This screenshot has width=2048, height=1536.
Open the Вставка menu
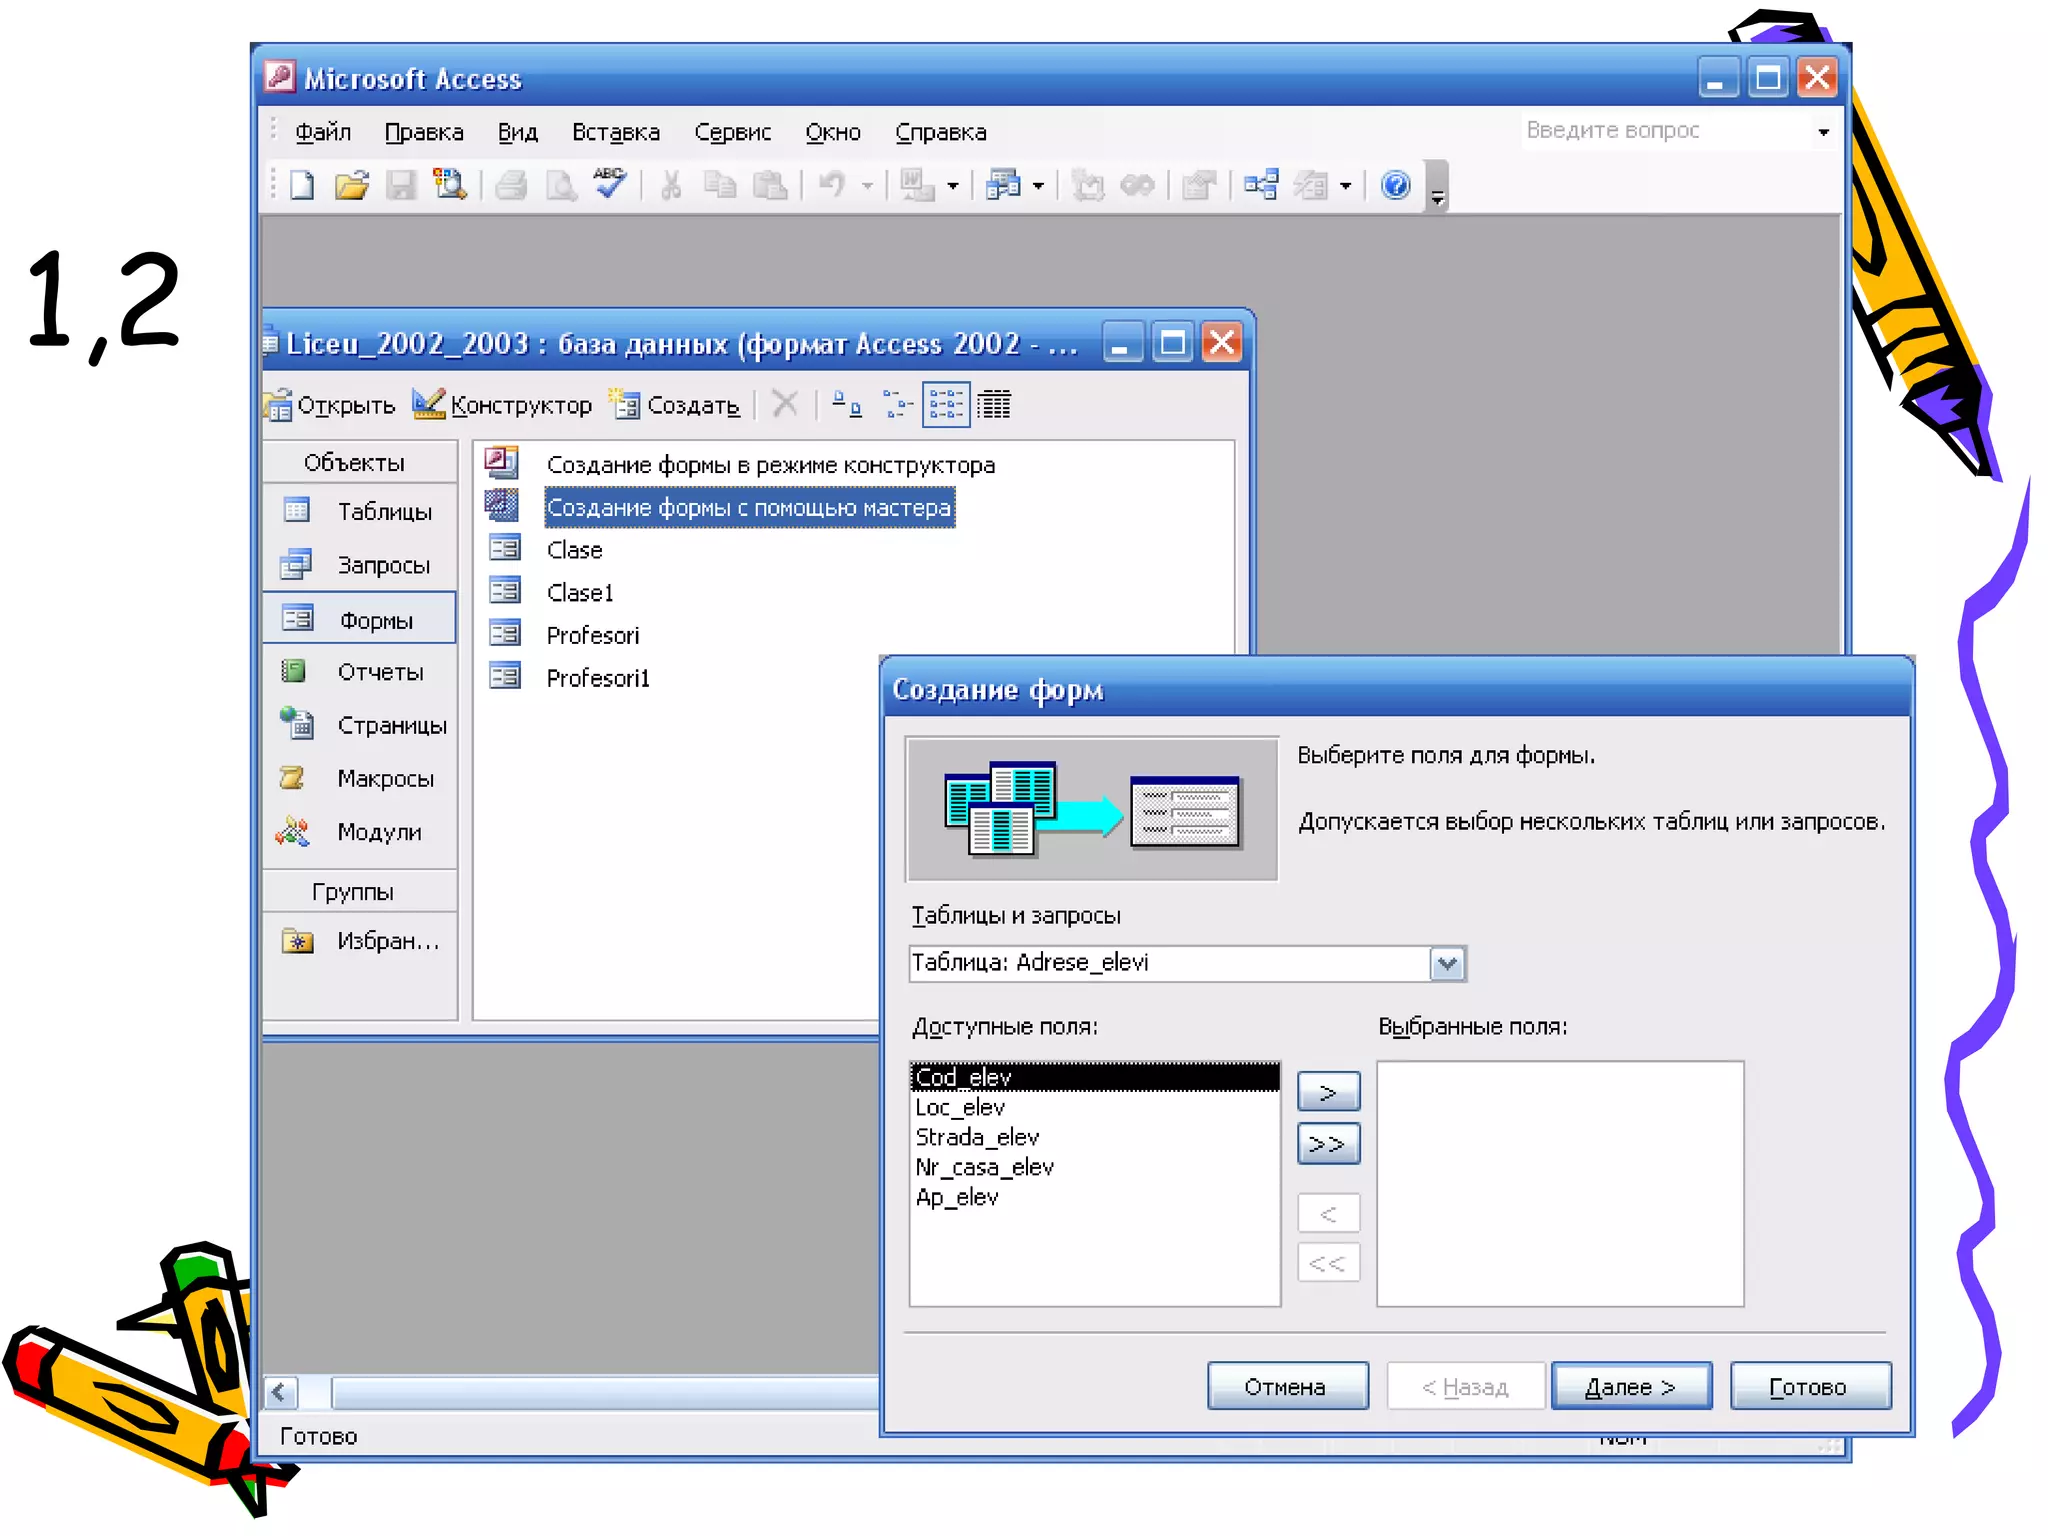[615, 132]
